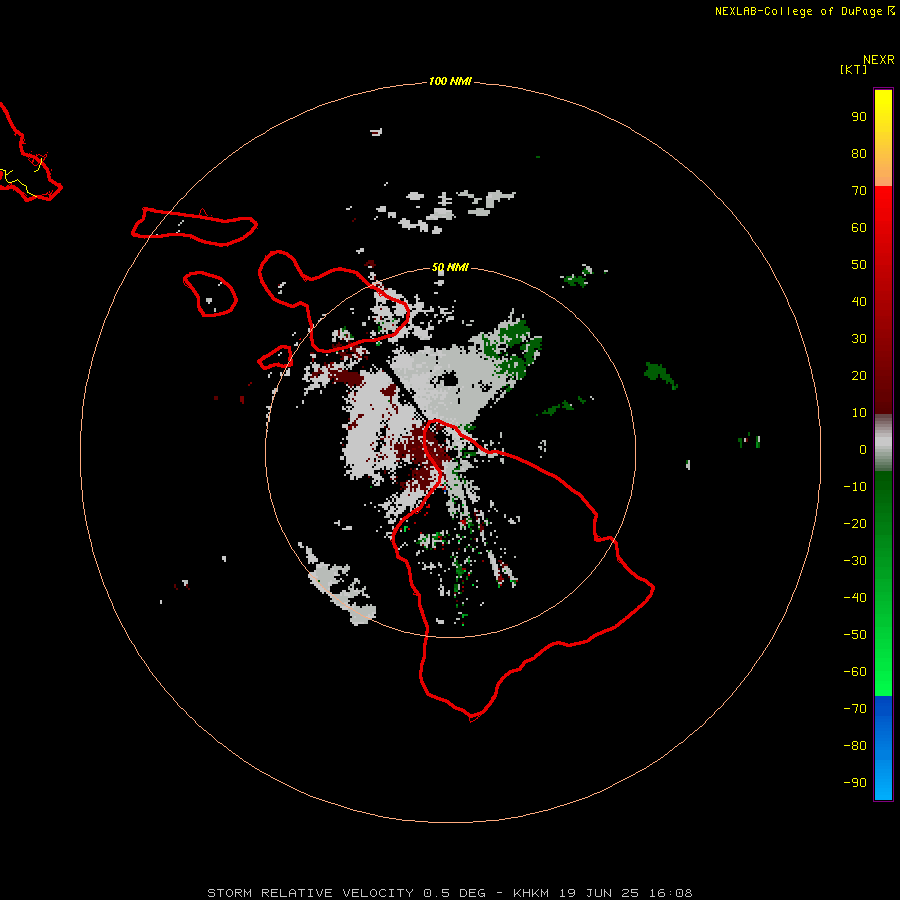Viewport: 900px width, 900px height.
Task: Click the 0.5 DEG elevation text
Action: tap(454, 893)
